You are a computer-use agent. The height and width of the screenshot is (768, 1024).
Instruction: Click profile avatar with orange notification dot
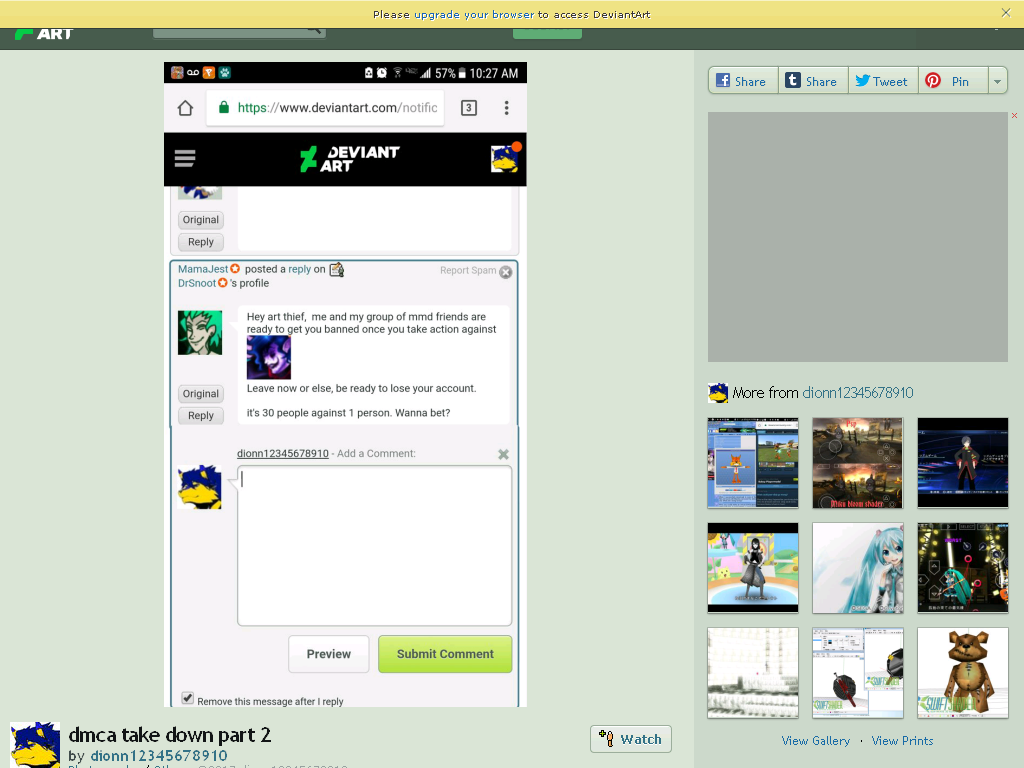(x=505, y=159)
